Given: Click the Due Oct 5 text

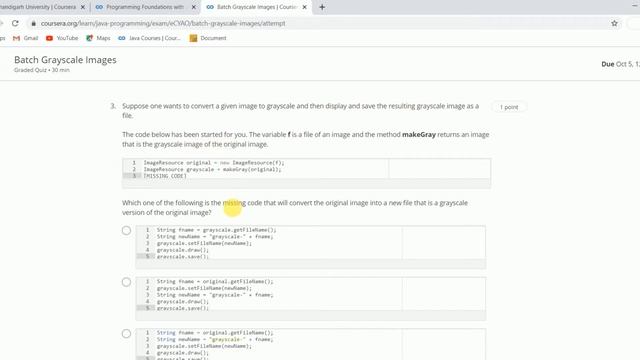Looking at the screenshot, I should tap(620, 64).
